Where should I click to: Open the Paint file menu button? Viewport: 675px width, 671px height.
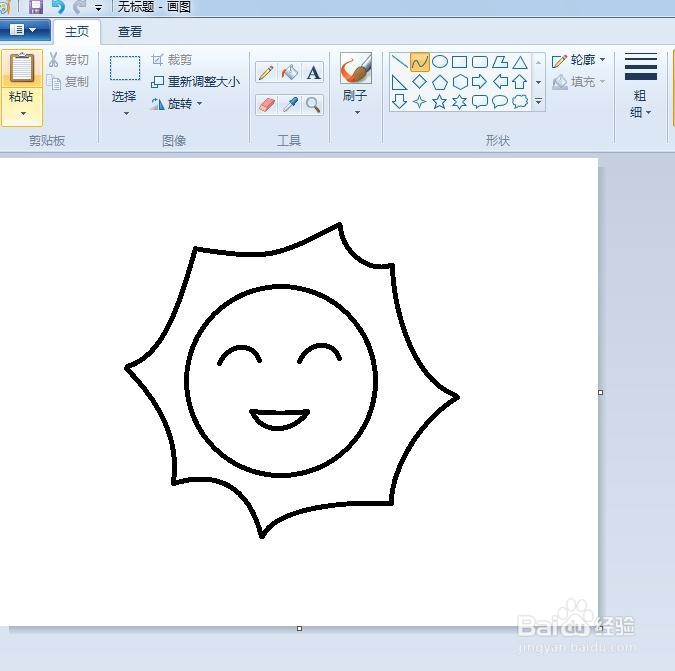pos(24,30)
